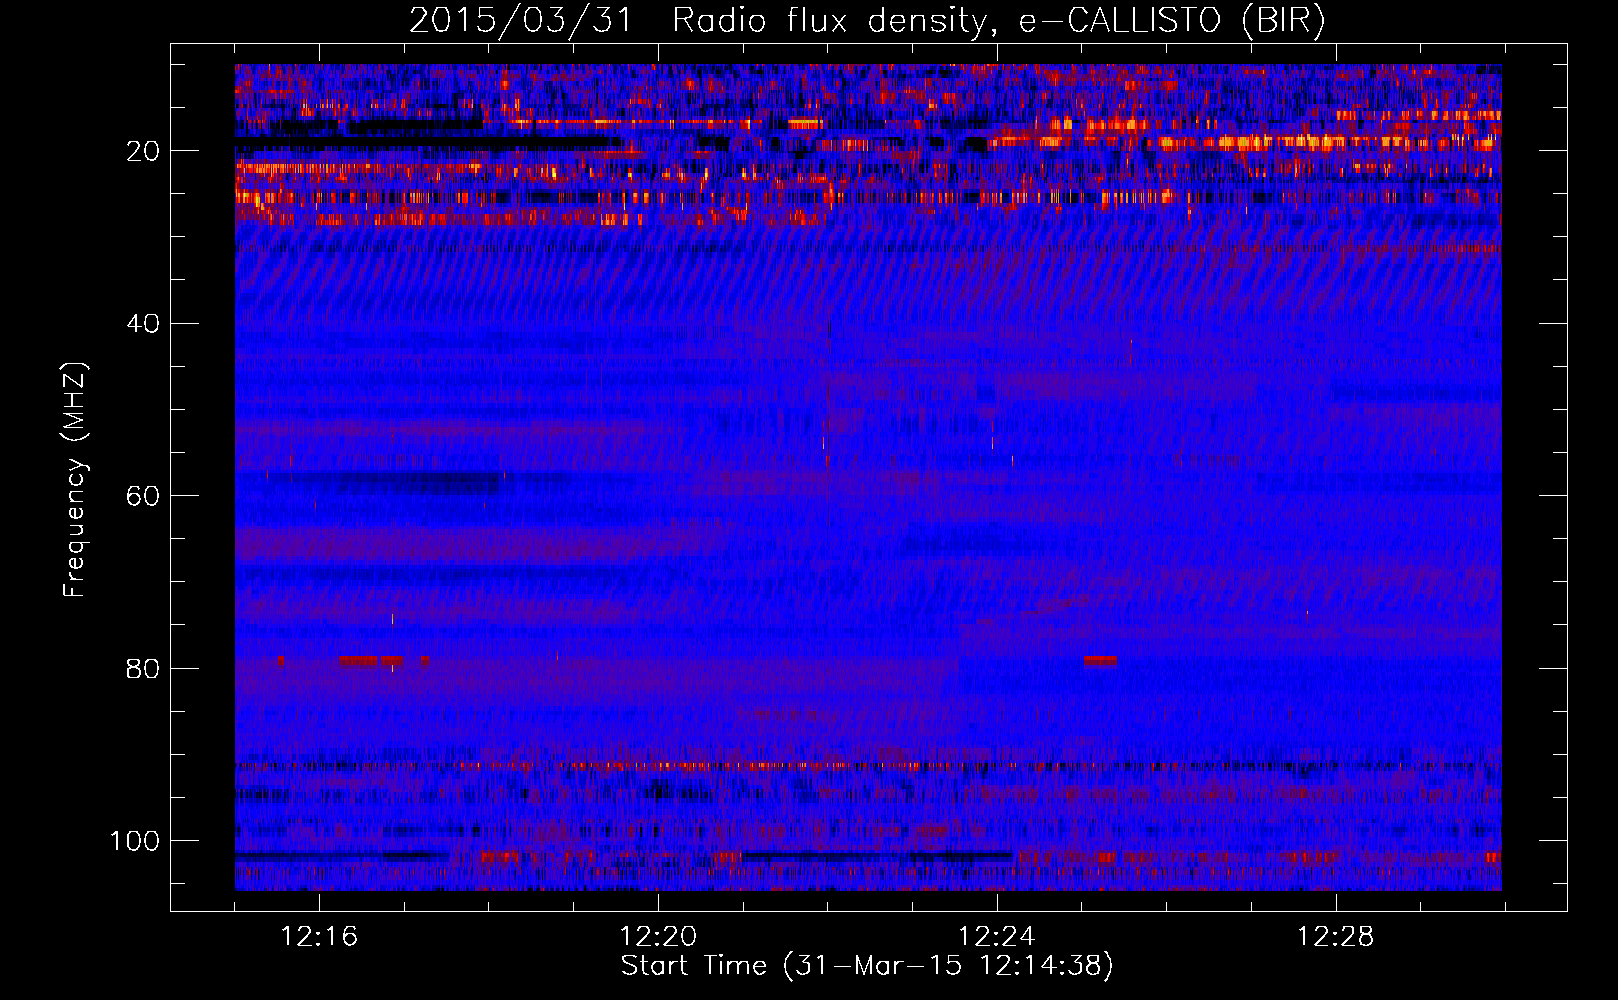Click the '20' frequency tick label
The image size is (1618, 1000).
tap(144, 151)
